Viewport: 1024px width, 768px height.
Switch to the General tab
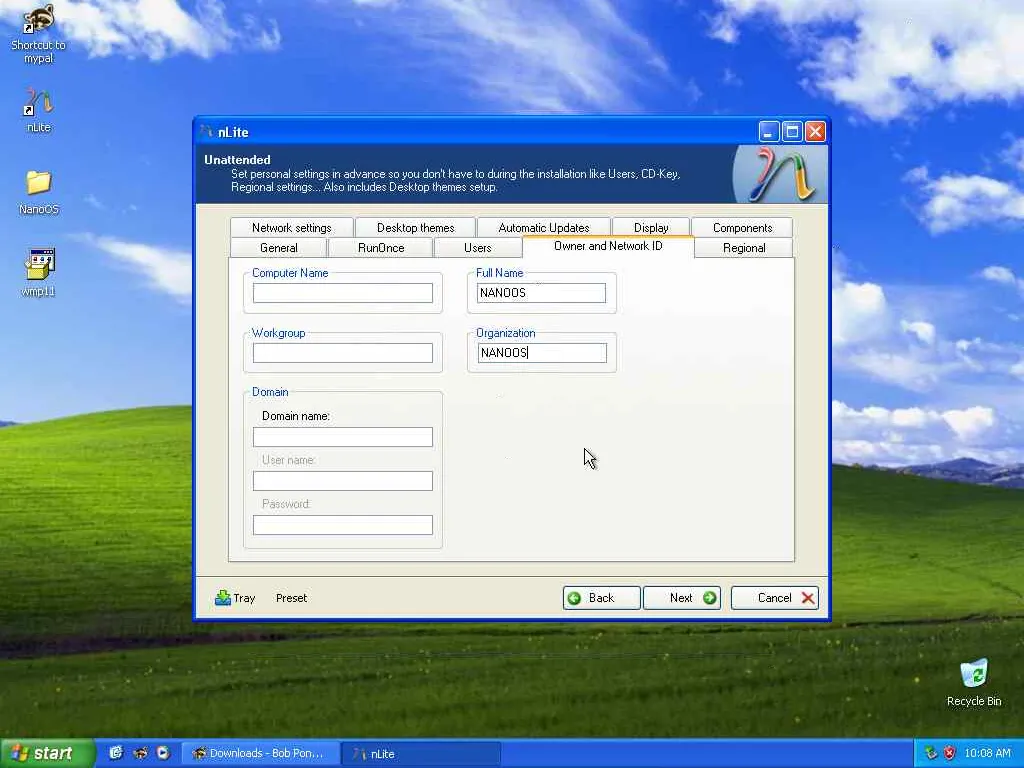(x=279, y=248)
